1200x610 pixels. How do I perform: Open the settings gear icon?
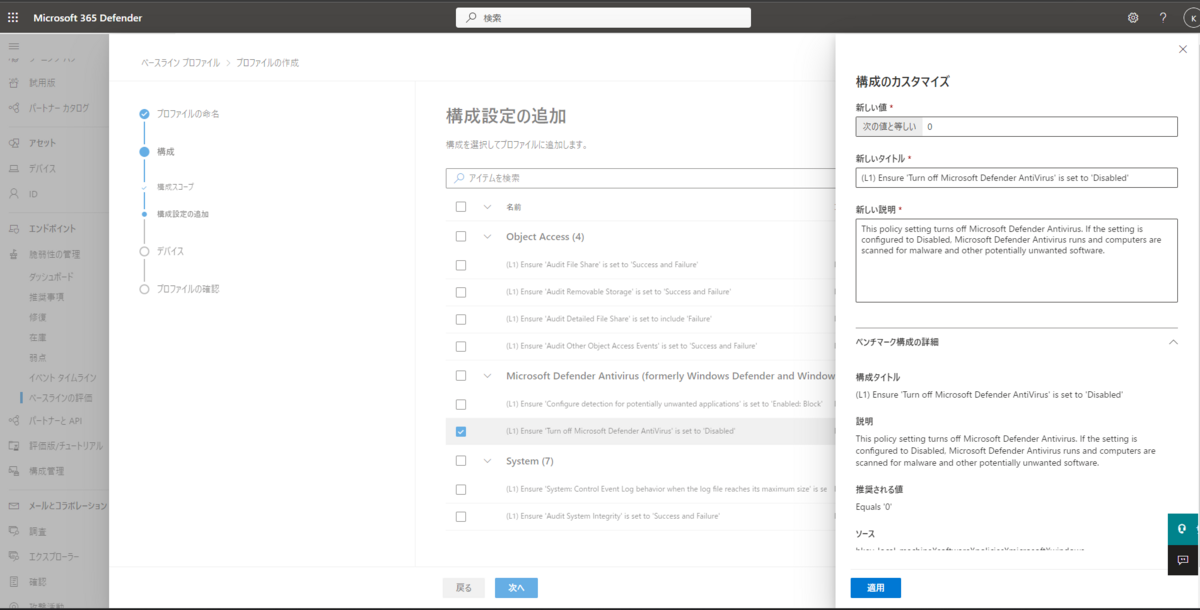[x=1133, y=18]
